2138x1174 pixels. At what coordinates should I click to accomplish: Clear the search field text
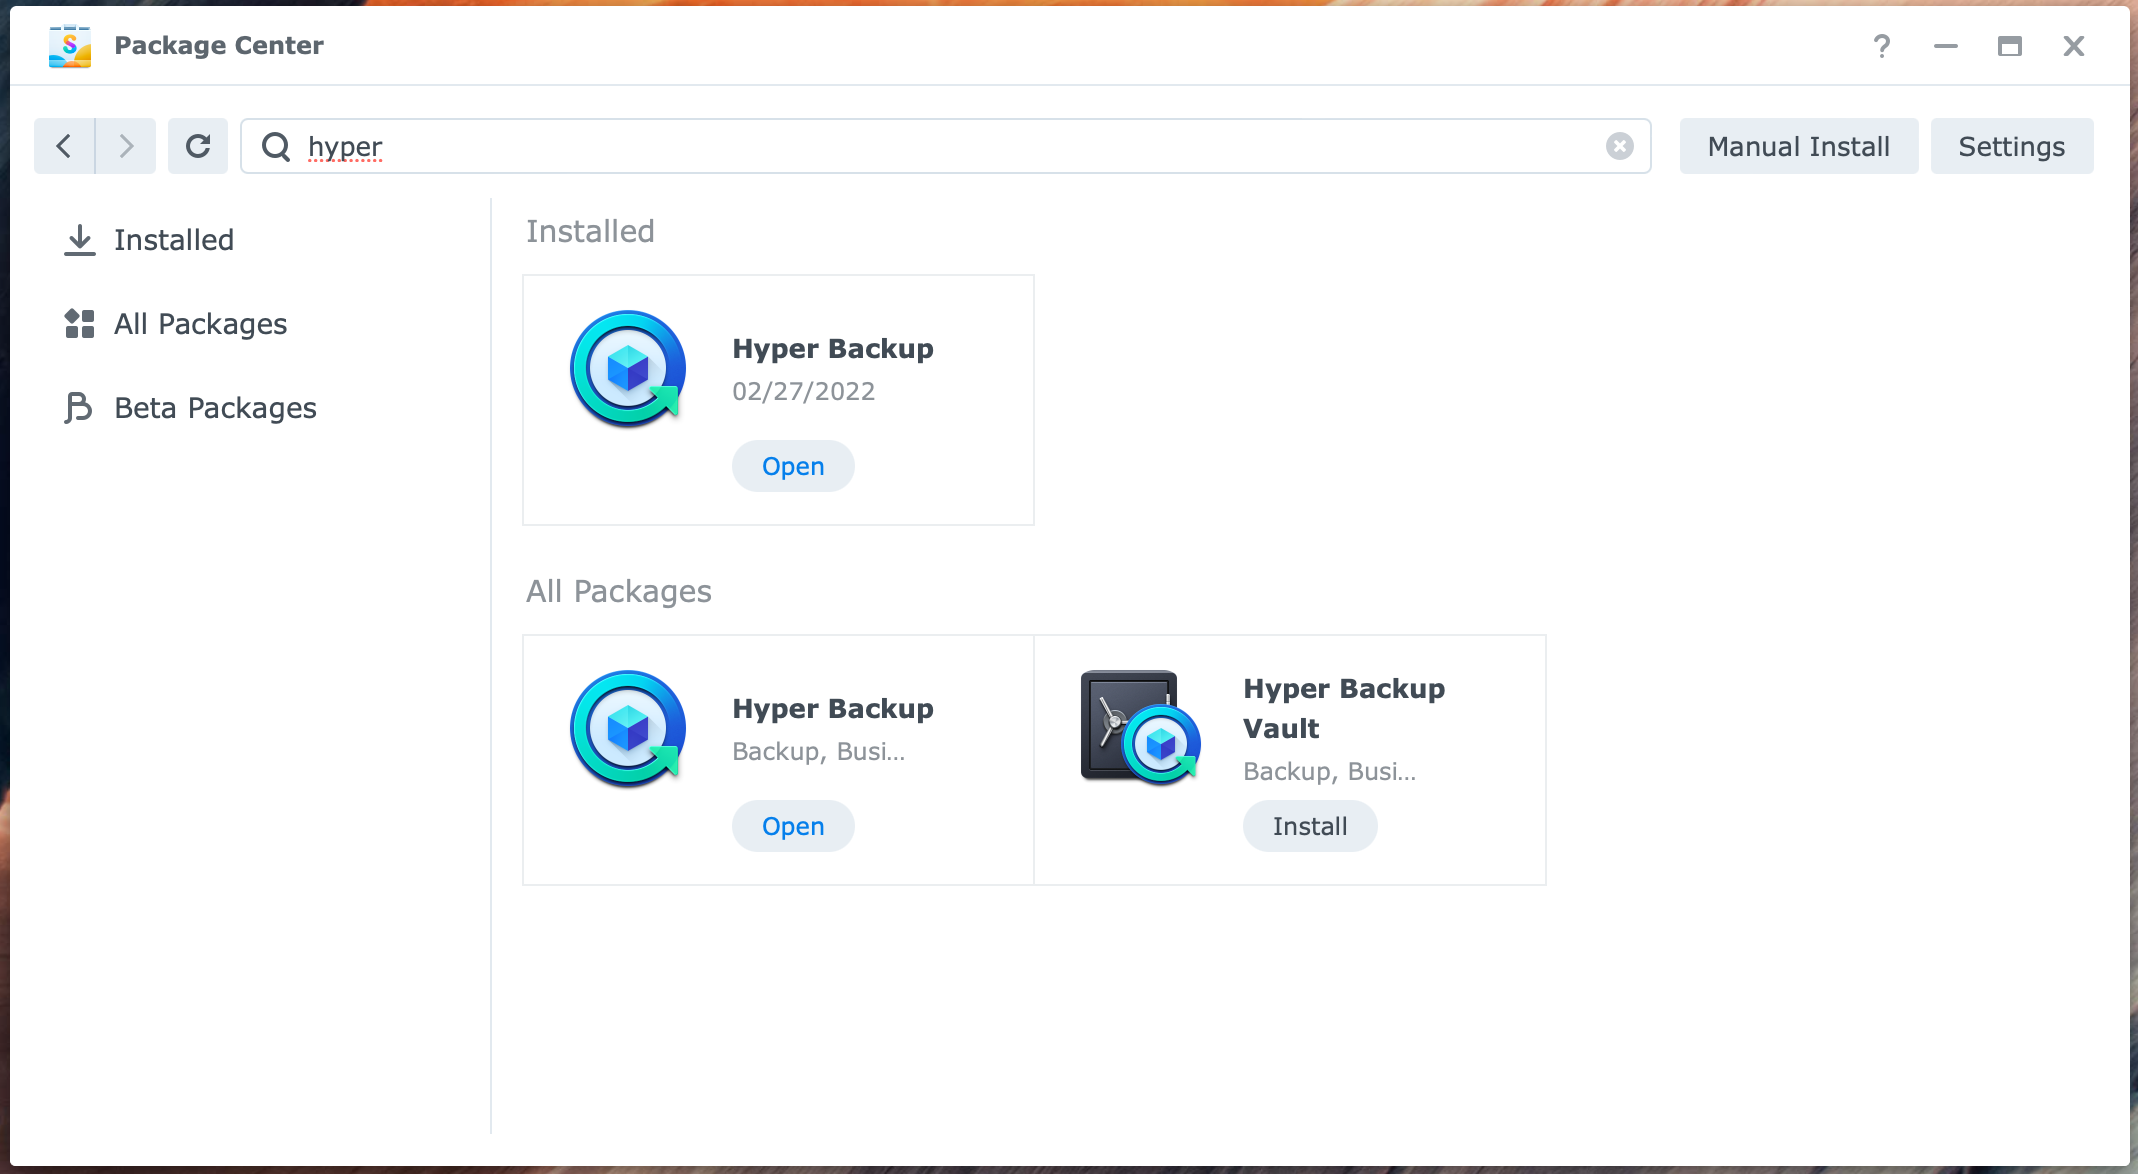pos(1620,146)
